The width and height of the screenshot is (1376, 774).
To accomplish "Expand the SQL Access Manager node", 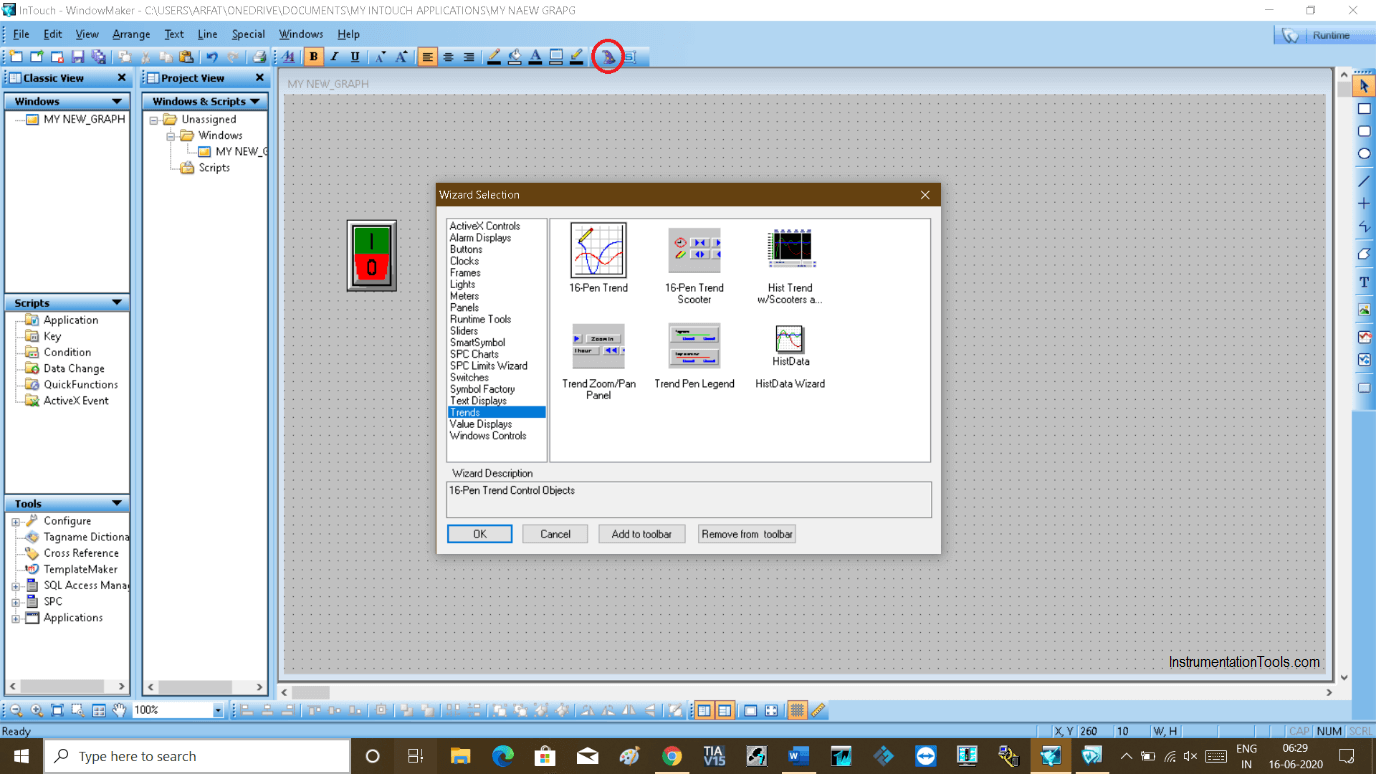I will [x=16, y=585].
